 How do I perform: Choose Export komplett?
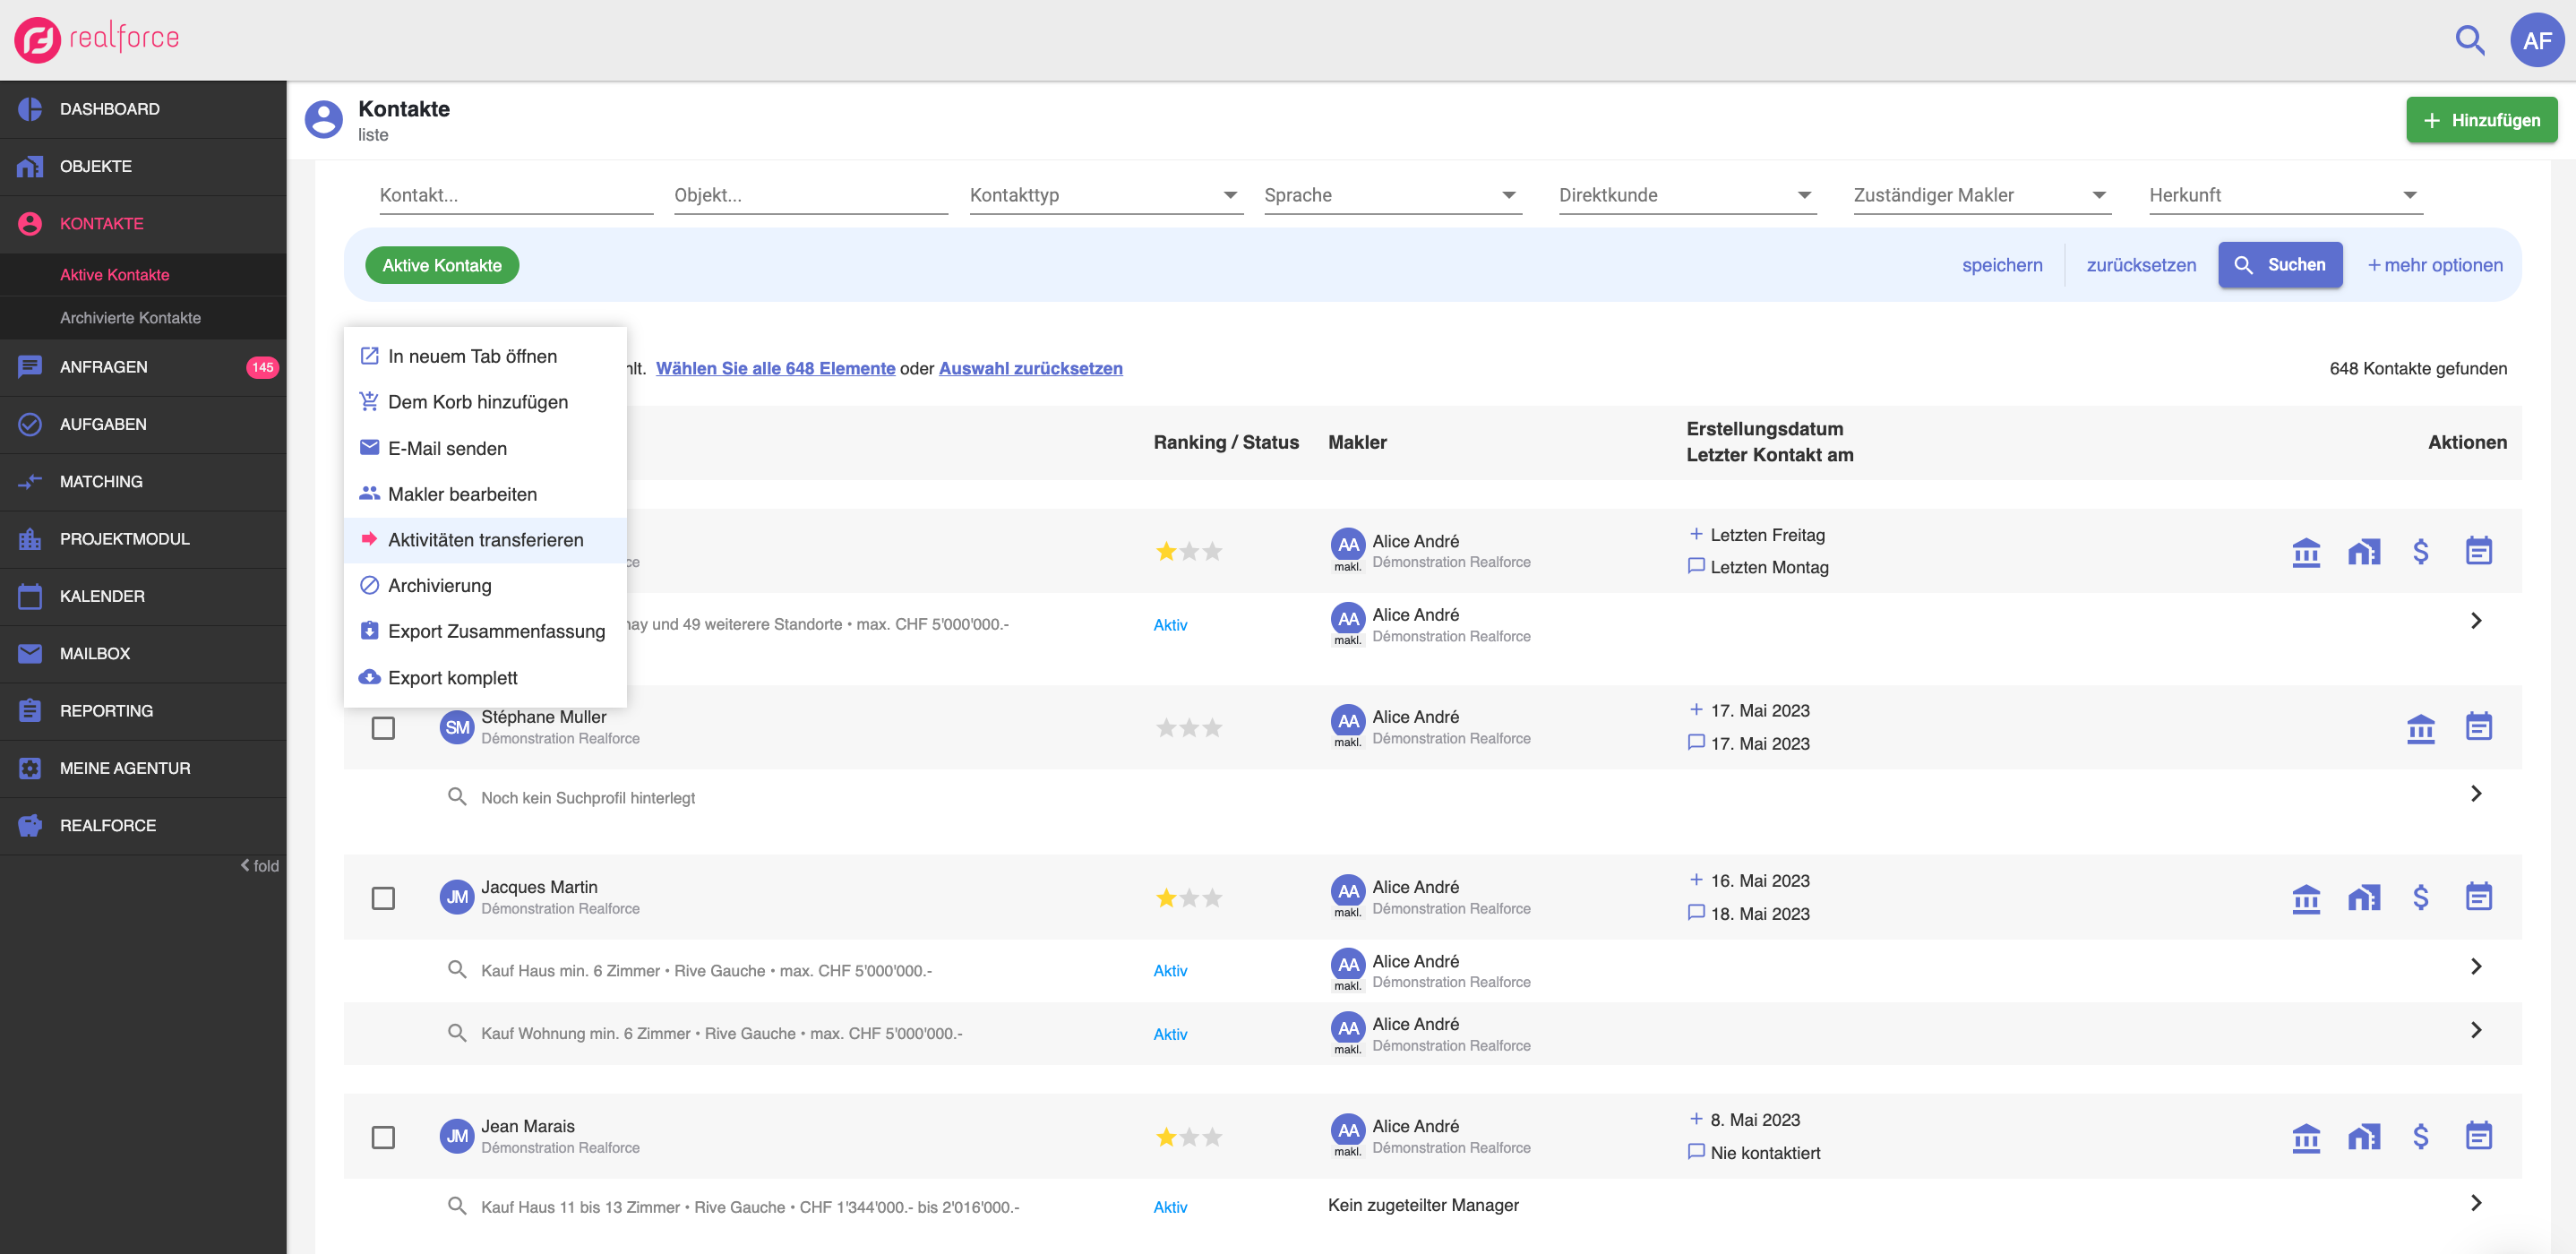pyautogui.click(x=485, y=678)
